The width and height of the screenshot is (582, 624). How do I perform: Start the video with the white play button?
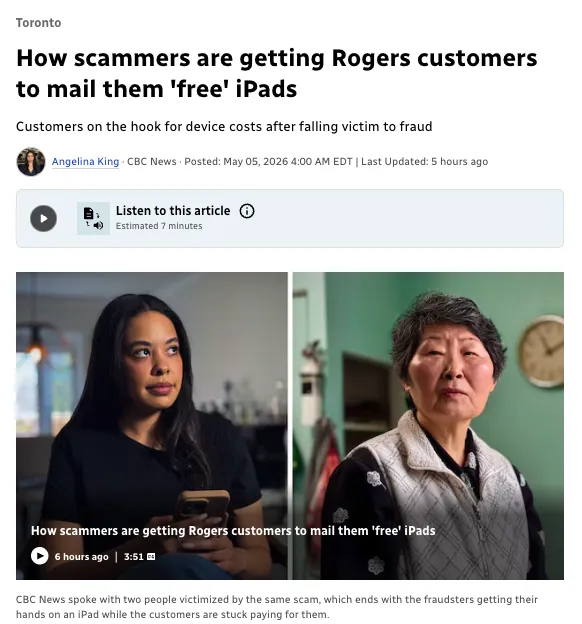coord(39,556)
